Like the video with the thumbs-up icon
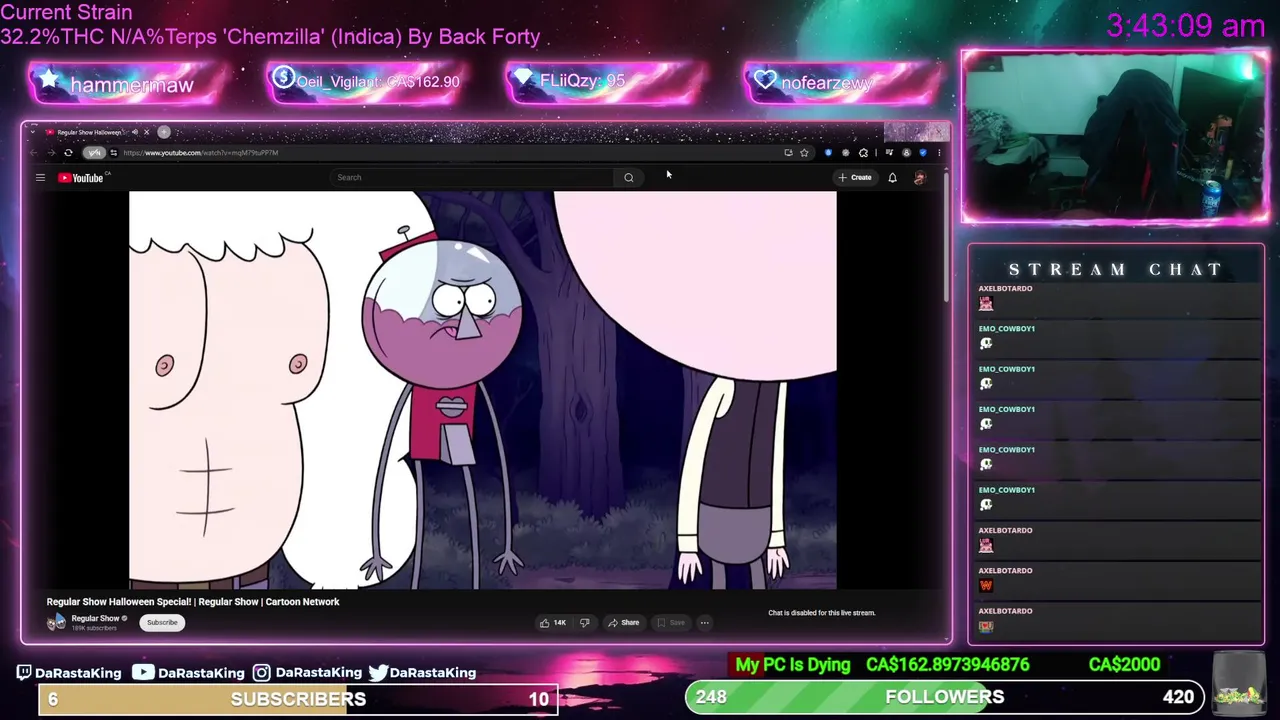1280x720 pixels. click(x=545, y=623)
